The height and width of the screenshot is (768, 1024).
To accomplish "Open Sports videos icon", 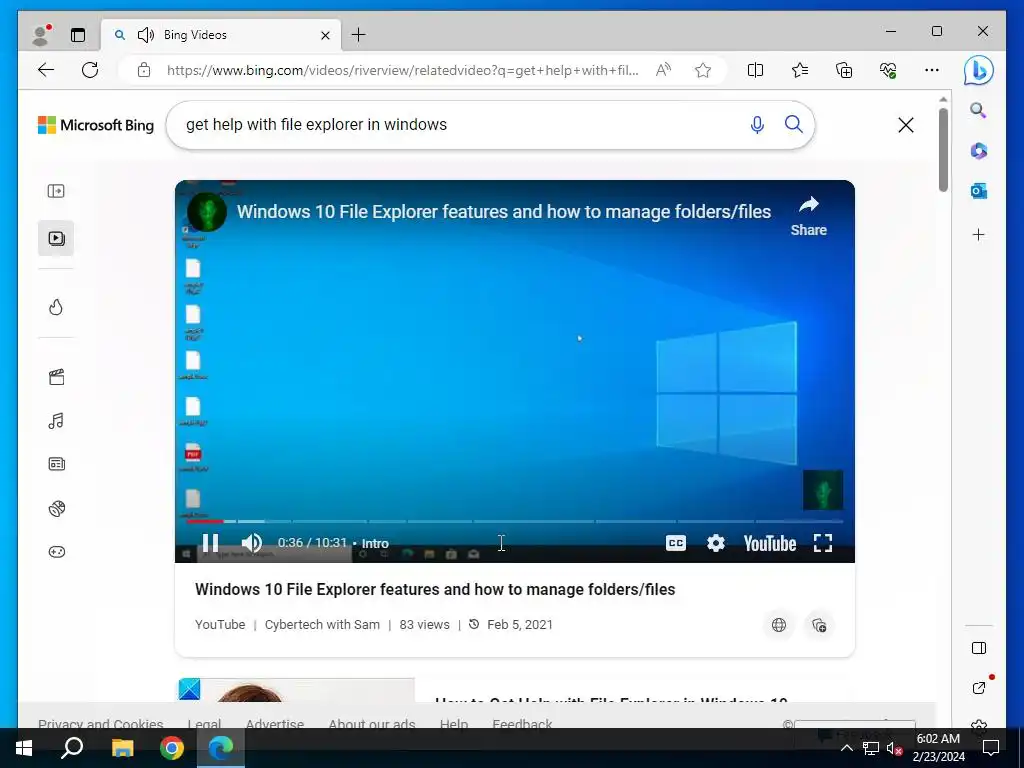I will point(56,508).
